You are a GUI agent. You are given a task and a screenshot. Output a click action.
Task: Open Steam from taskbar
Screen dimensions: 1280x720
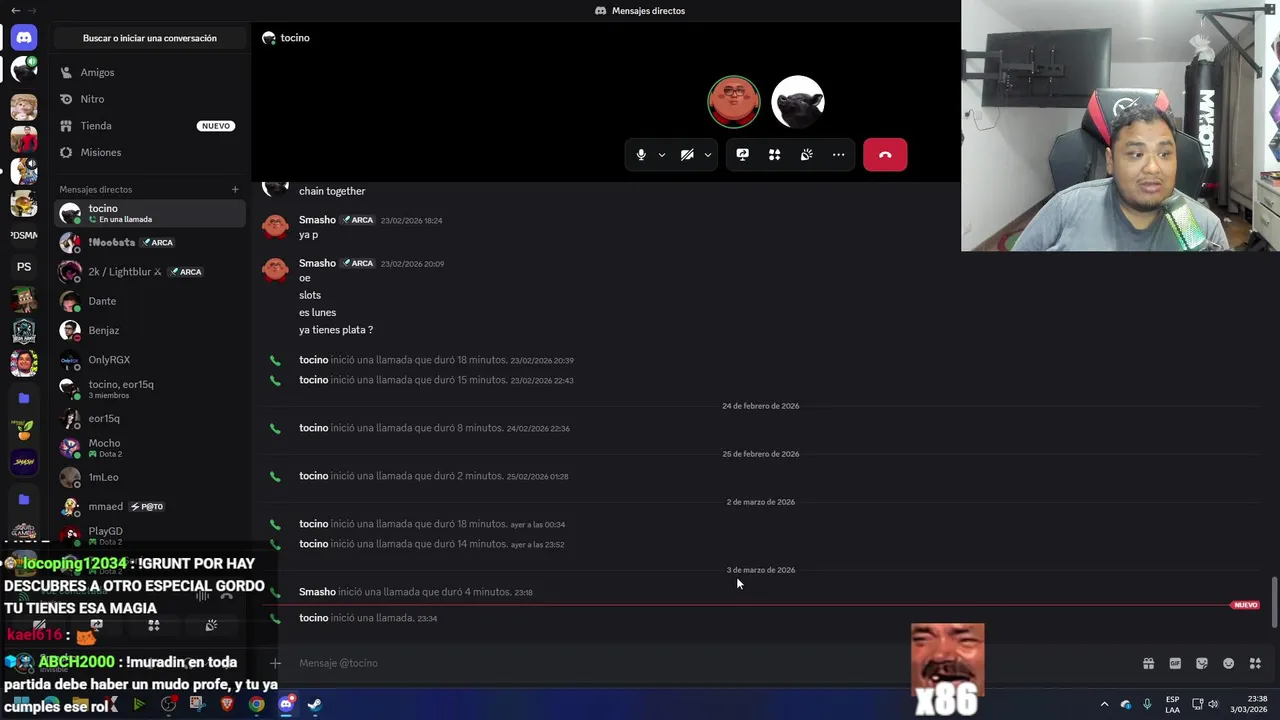(x=315, y=704)
